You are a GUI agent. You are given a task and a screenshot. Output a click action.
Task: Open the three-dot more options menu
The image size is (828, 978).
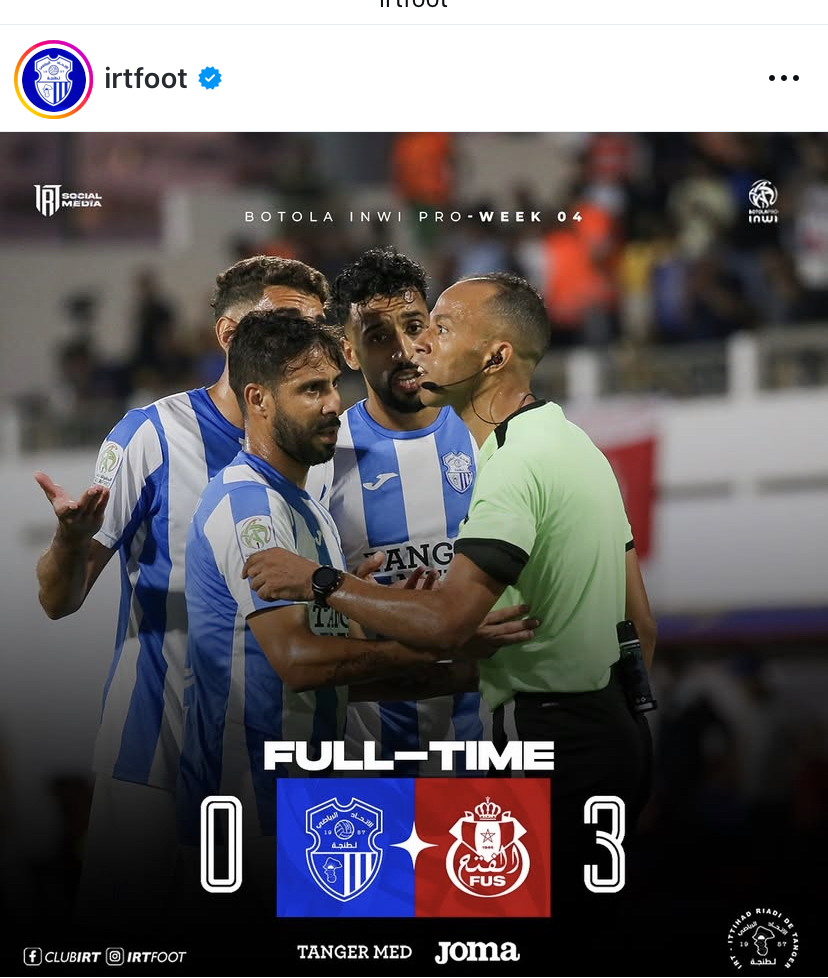784,78
